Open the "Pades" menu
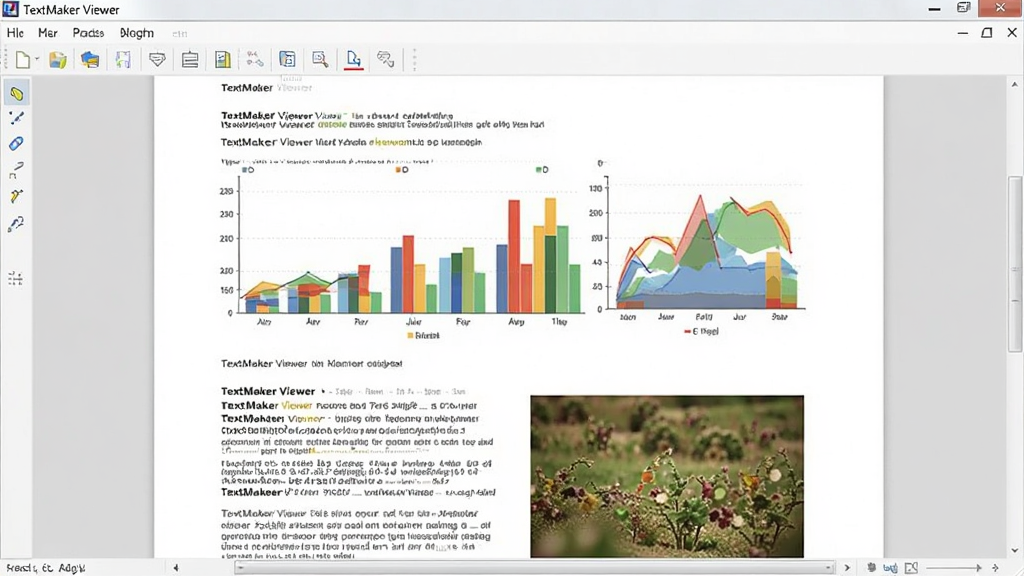The height and width of the screenshot is (576, 1024). [x=88, y=33]
